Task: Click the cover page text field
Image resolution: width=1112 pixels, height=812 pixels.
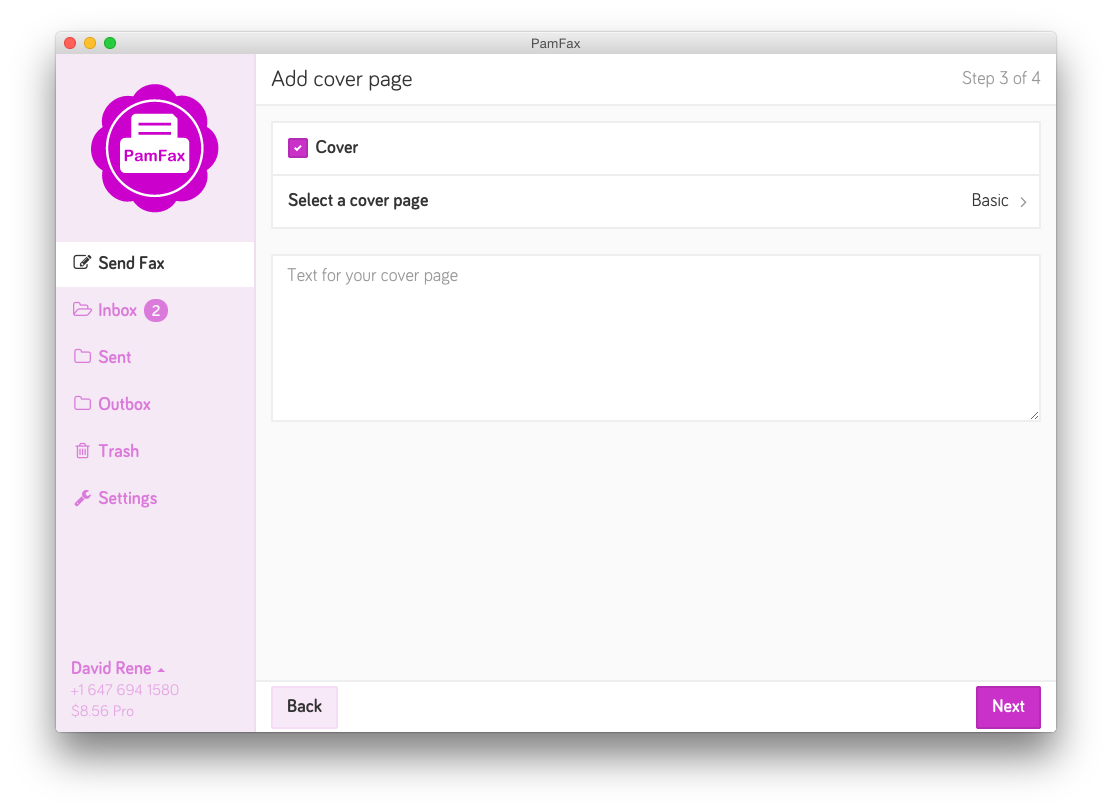Action: [x=656, y=338]
